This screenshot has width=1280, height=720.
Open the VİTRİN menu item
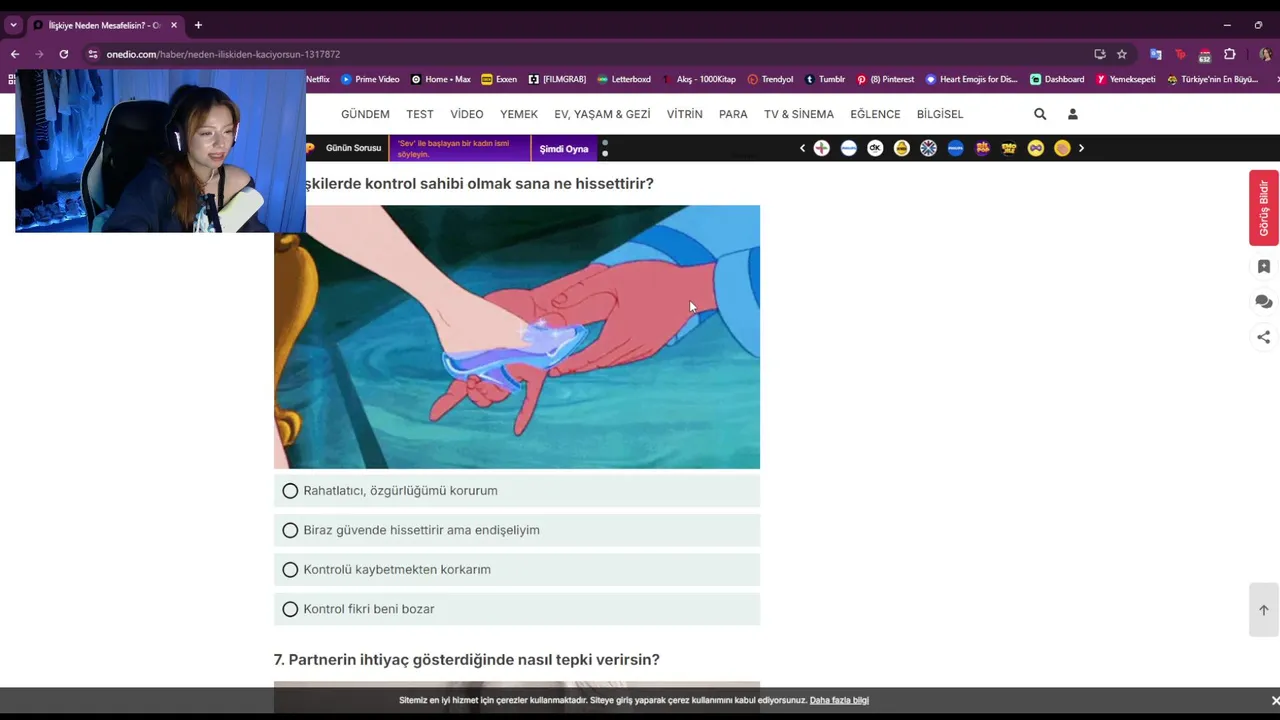coord(685,114)
